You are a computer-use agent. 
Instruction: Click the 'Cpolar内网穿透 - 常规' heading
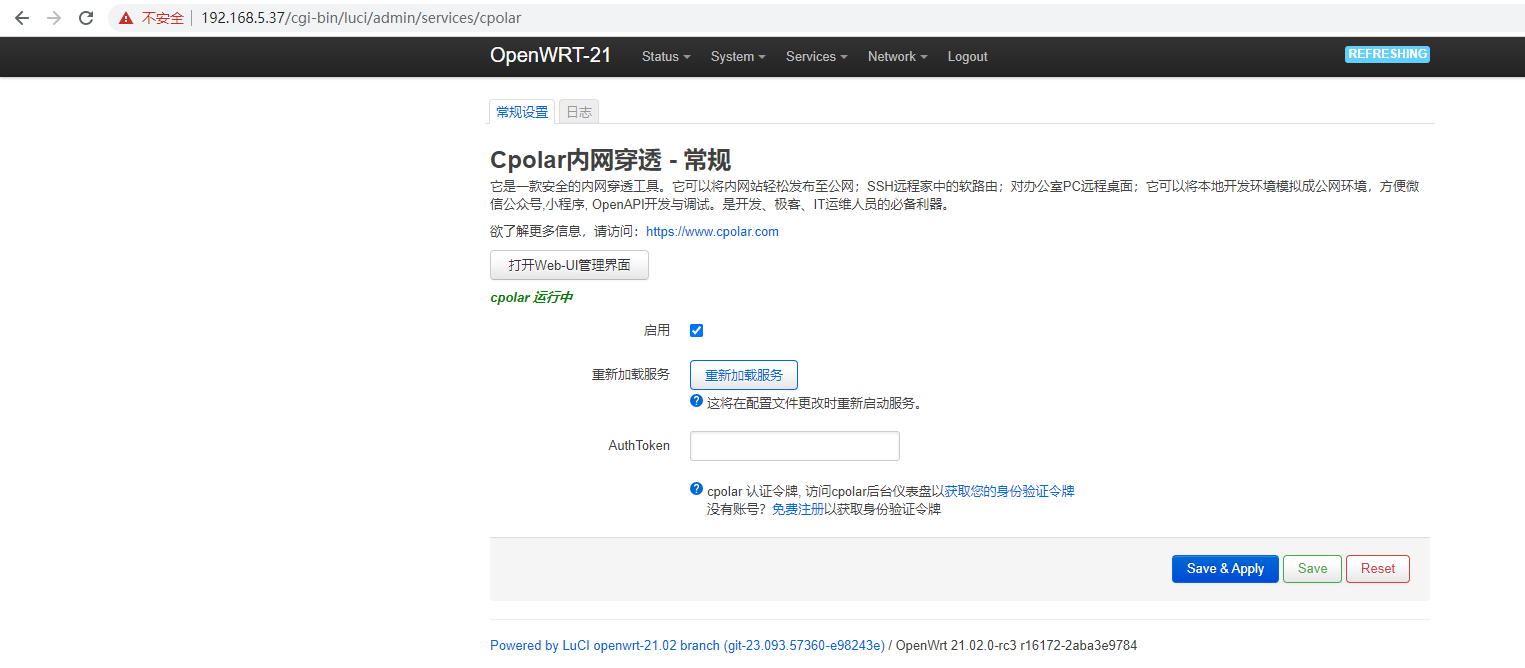(x=610, y=160)
